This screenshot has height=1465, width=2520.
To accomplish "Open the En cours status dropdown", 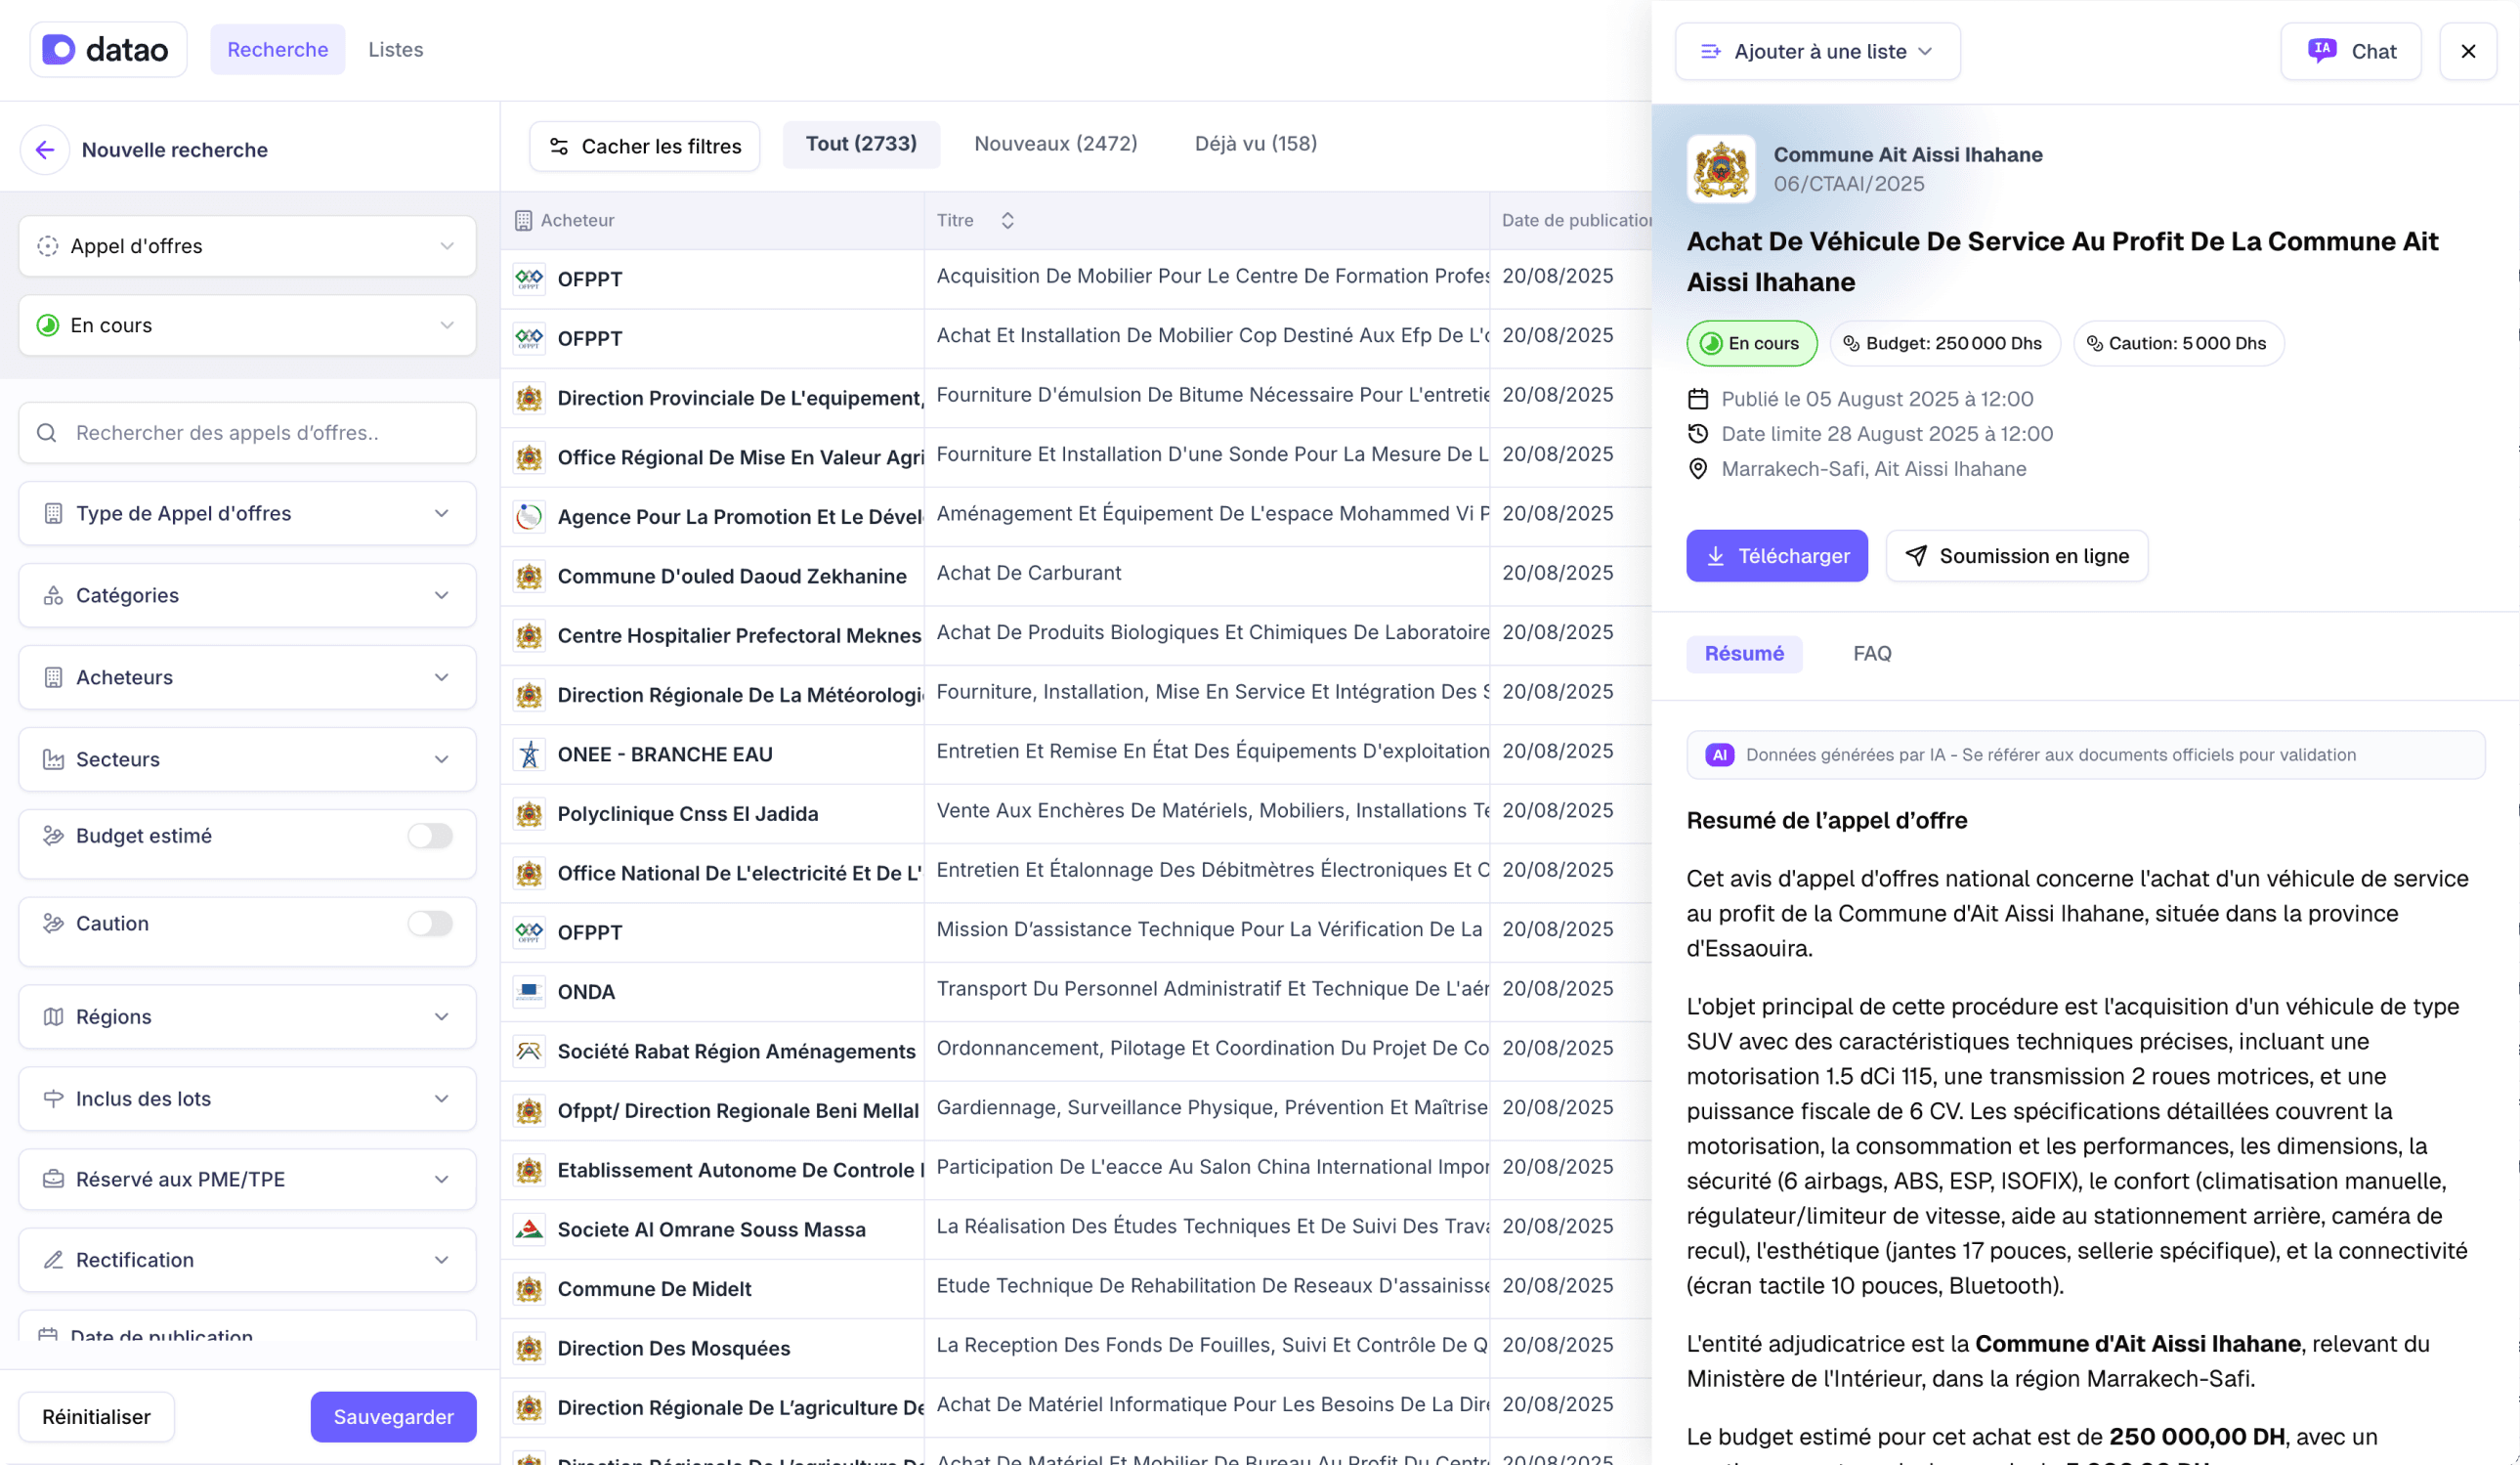I will [247, 325].
